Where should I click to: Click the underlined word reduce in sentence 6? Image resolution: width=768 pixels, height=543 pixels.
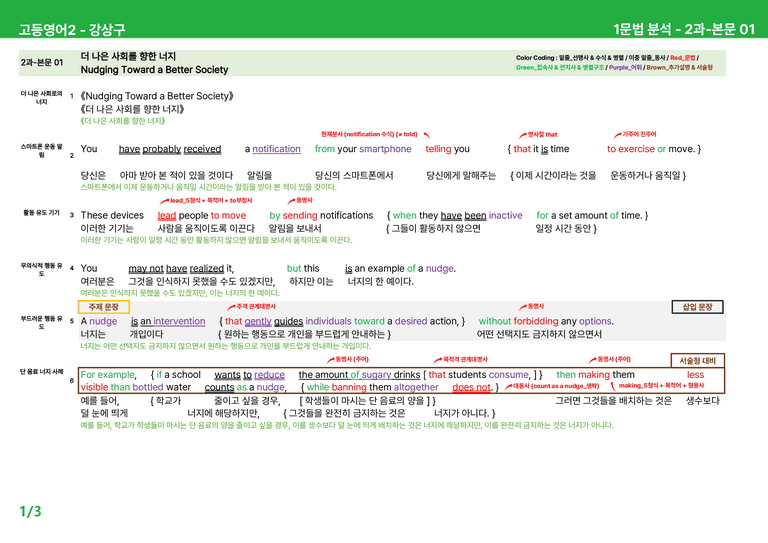[269, 375]
